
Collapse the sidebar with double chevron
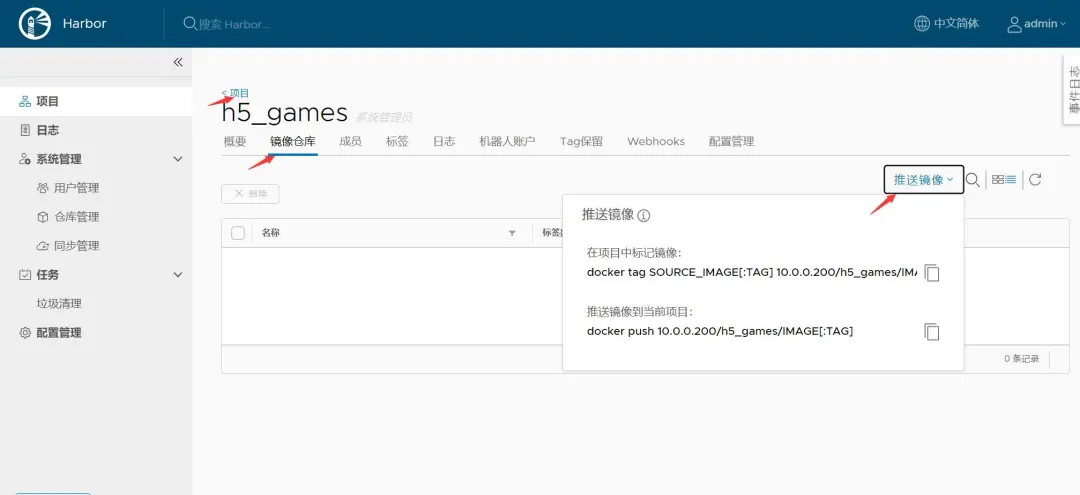(x=178, y=62)
